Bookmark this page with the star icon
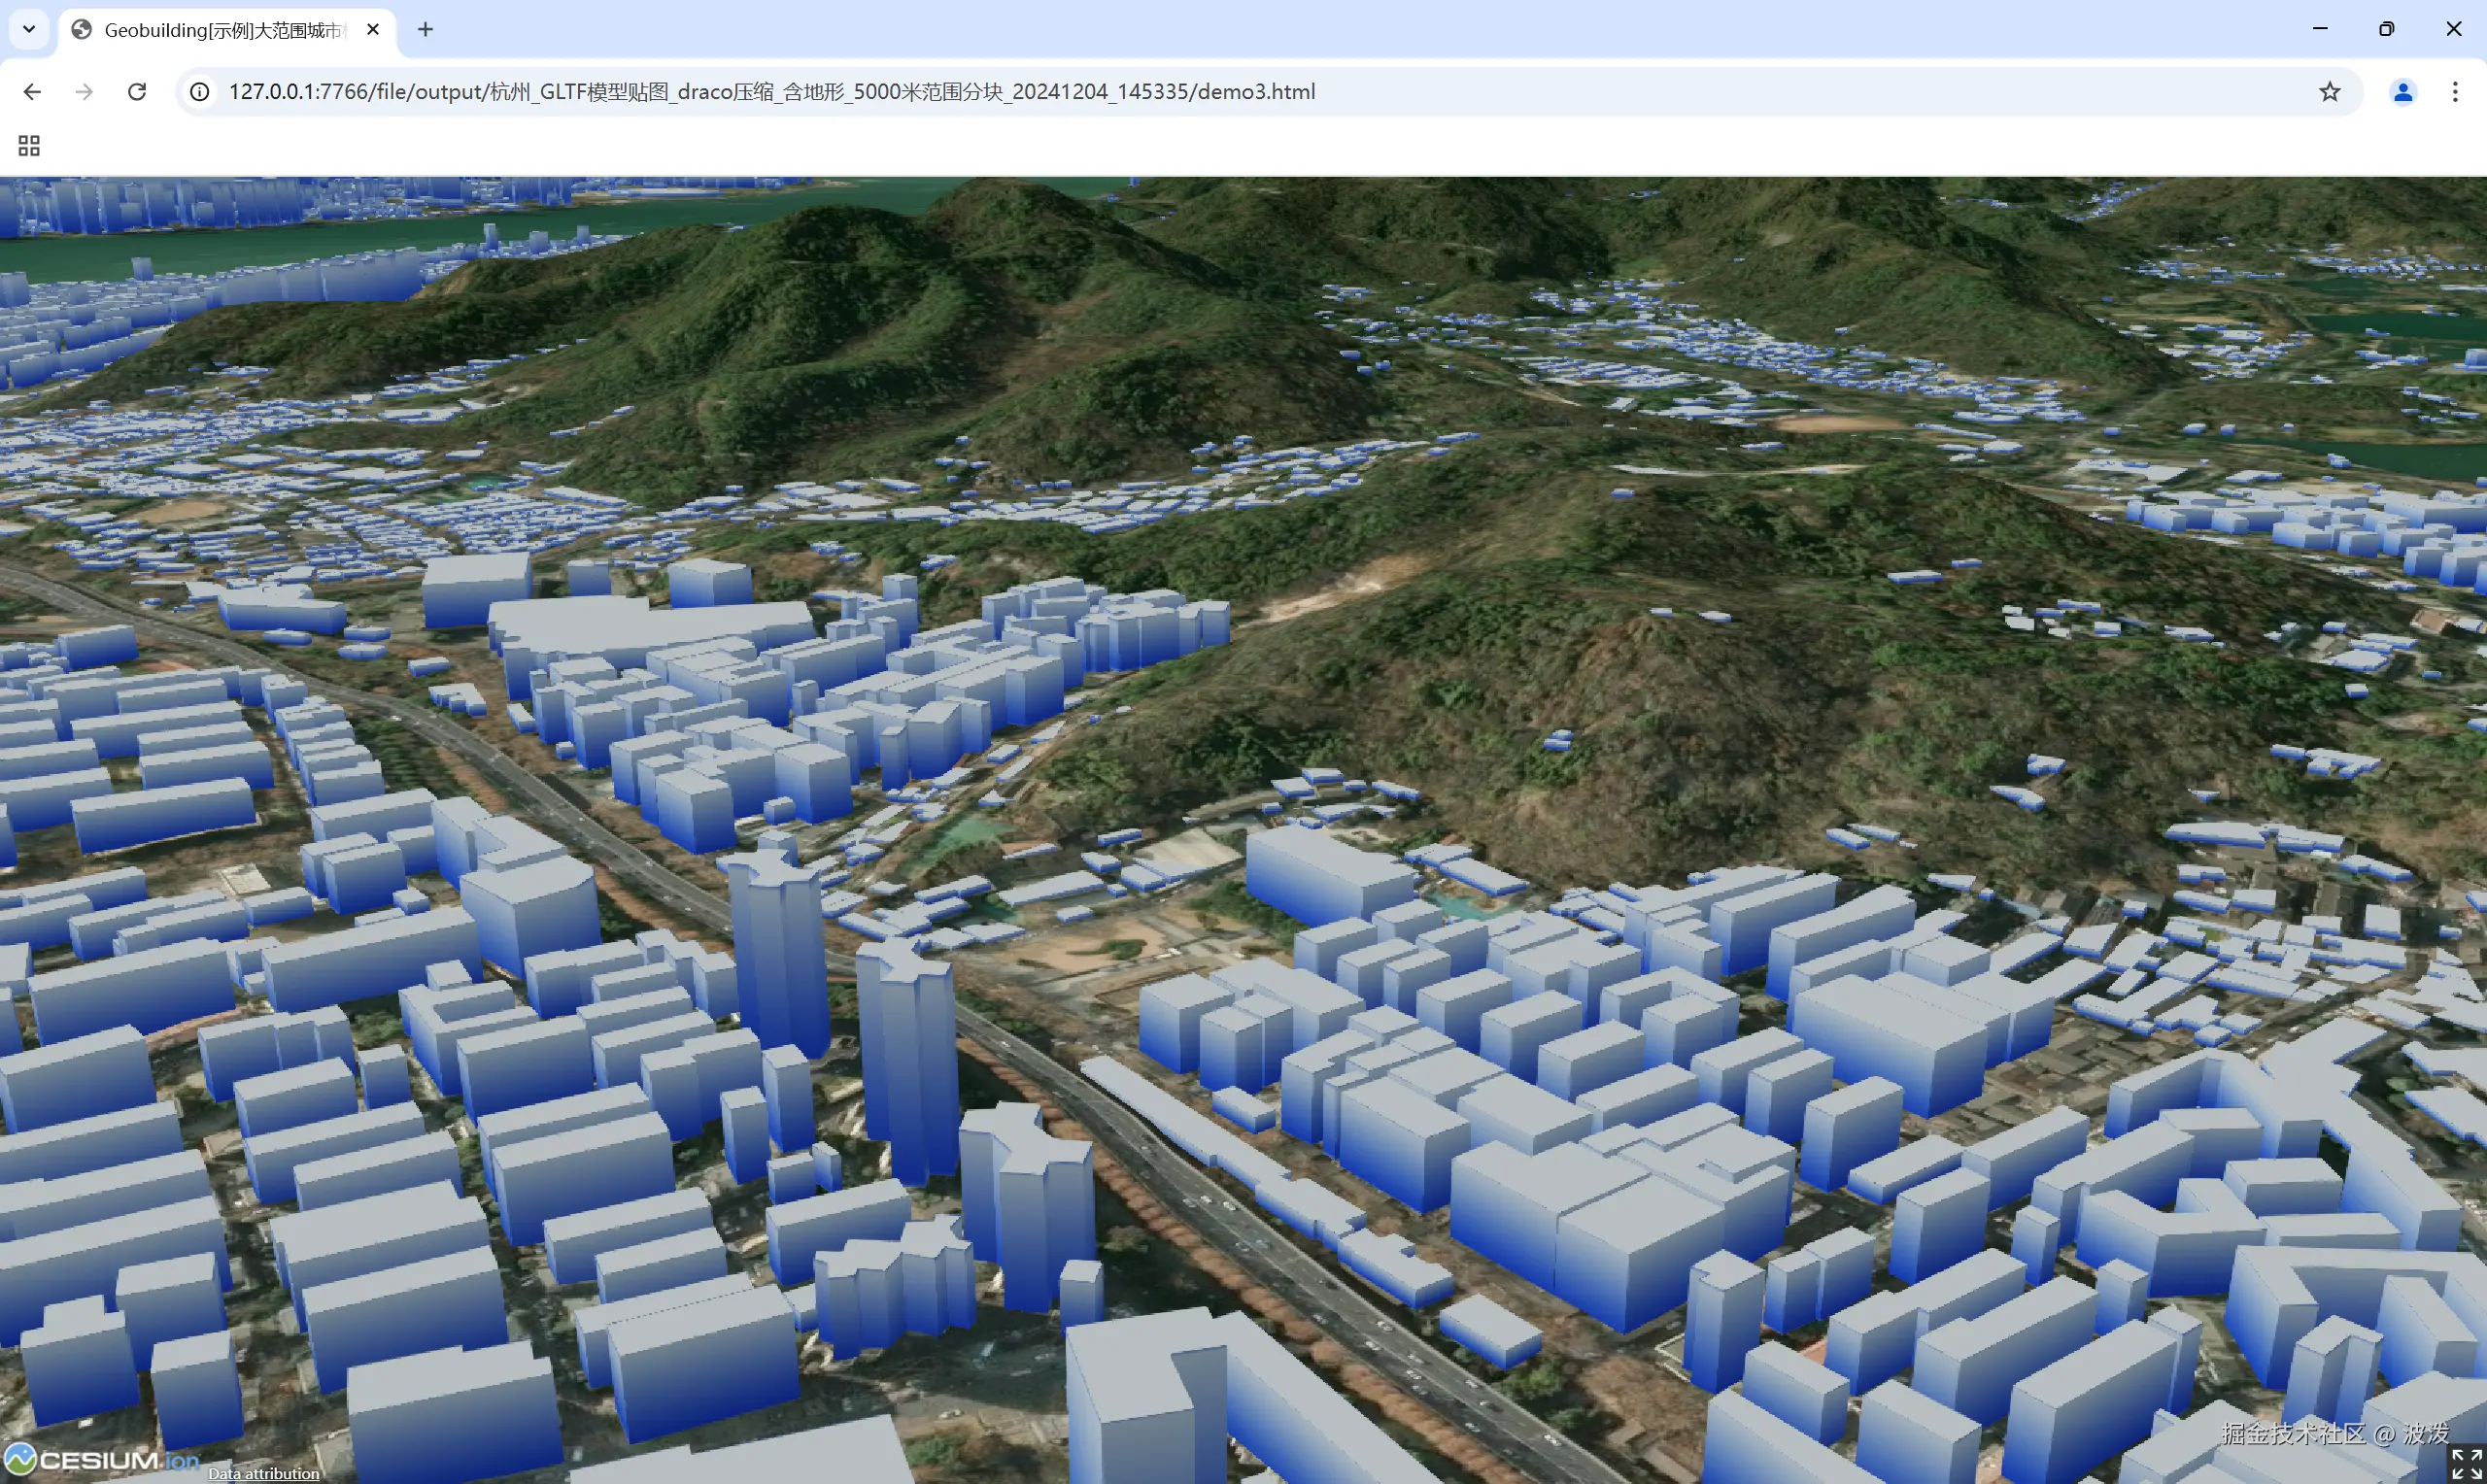The height and width of the screenshot is (1484, 2487). coord(2329,92)
